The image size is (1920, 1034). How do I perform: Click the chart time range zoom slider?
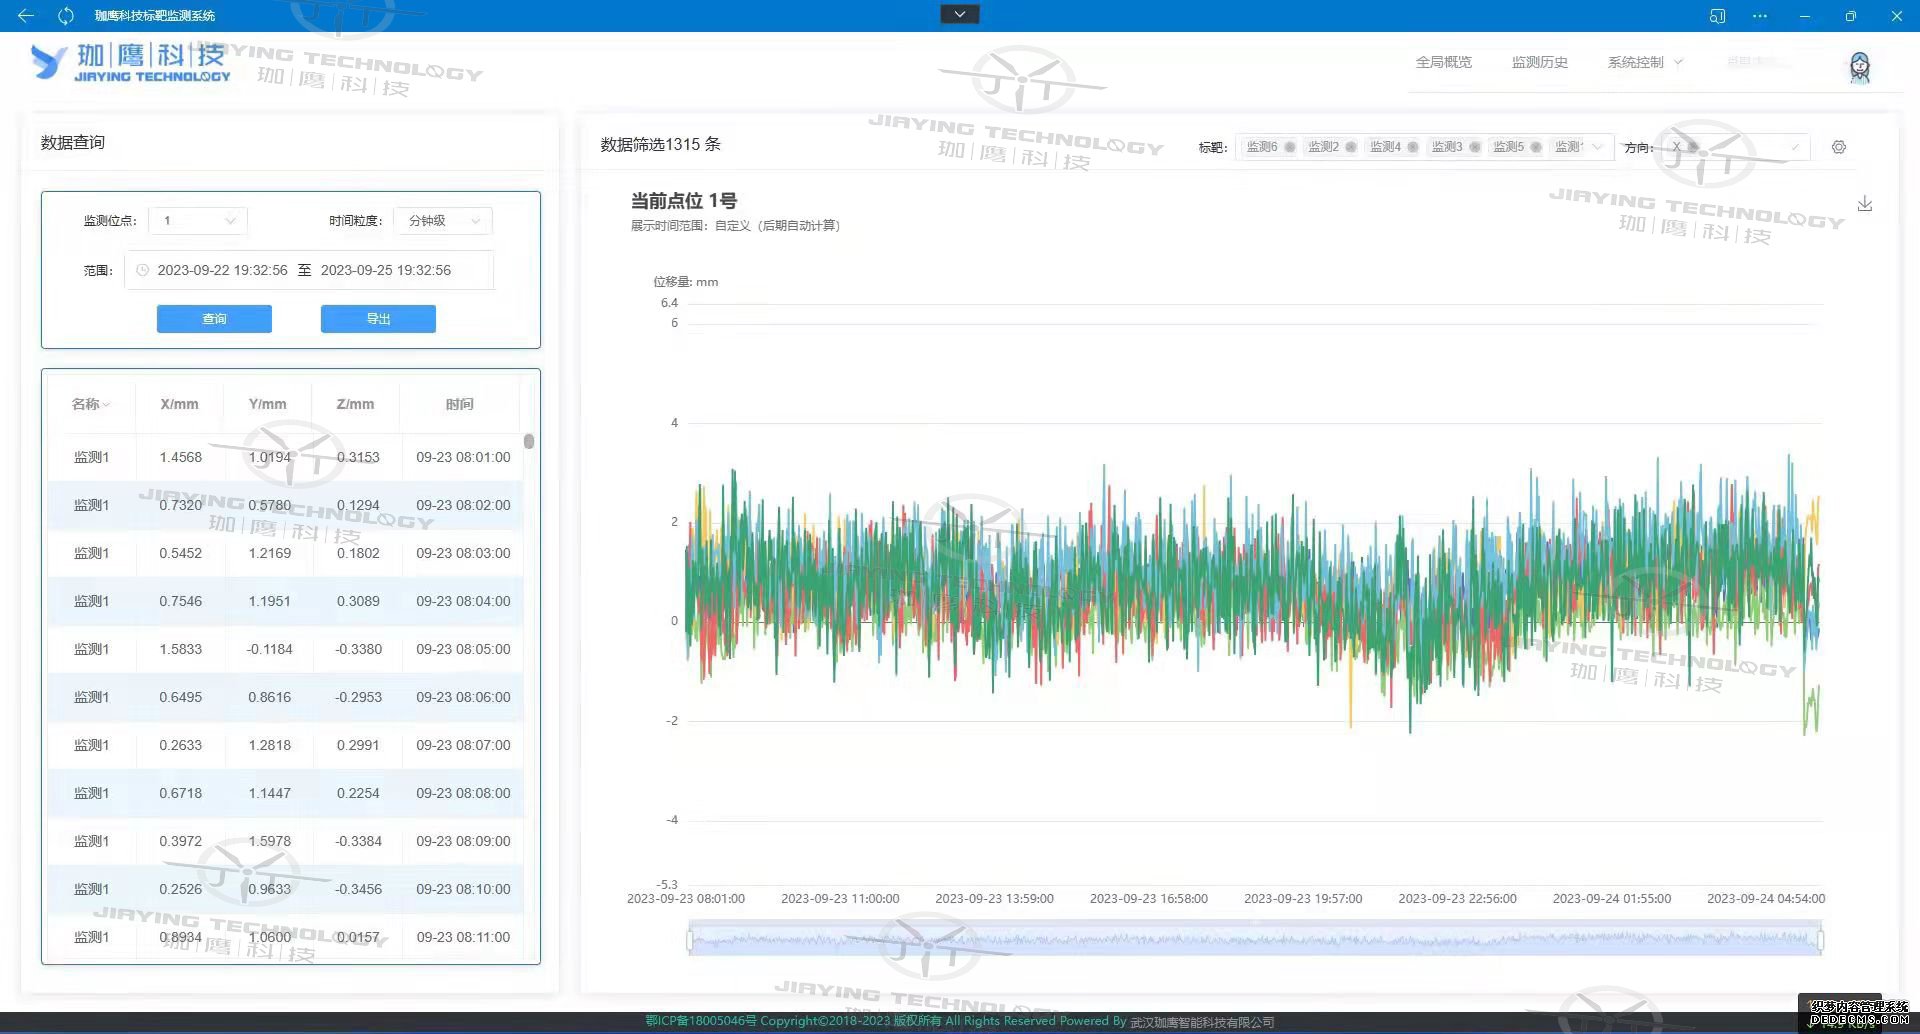coord(1254,940)
